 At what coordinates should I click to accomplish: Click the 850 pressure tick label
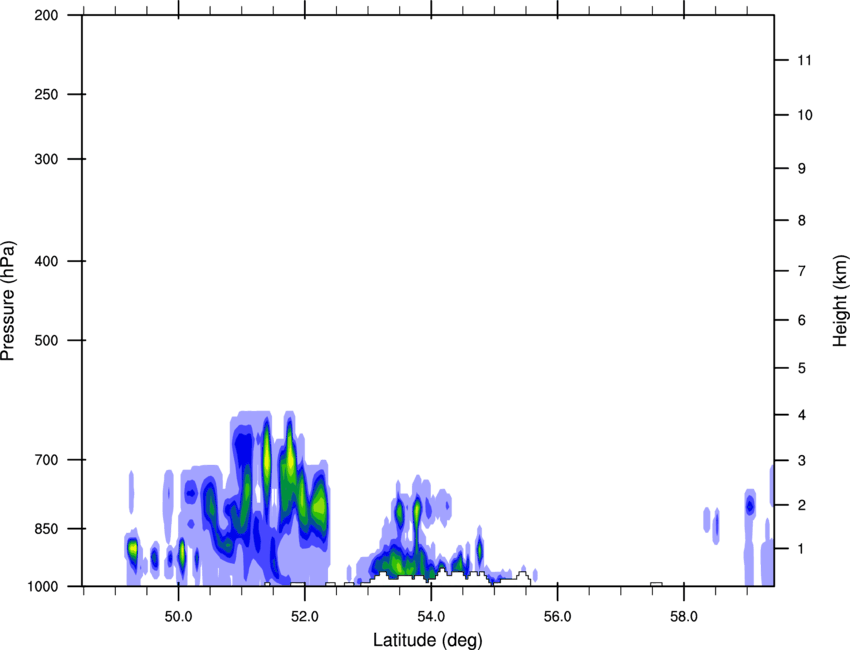[47, 529]
